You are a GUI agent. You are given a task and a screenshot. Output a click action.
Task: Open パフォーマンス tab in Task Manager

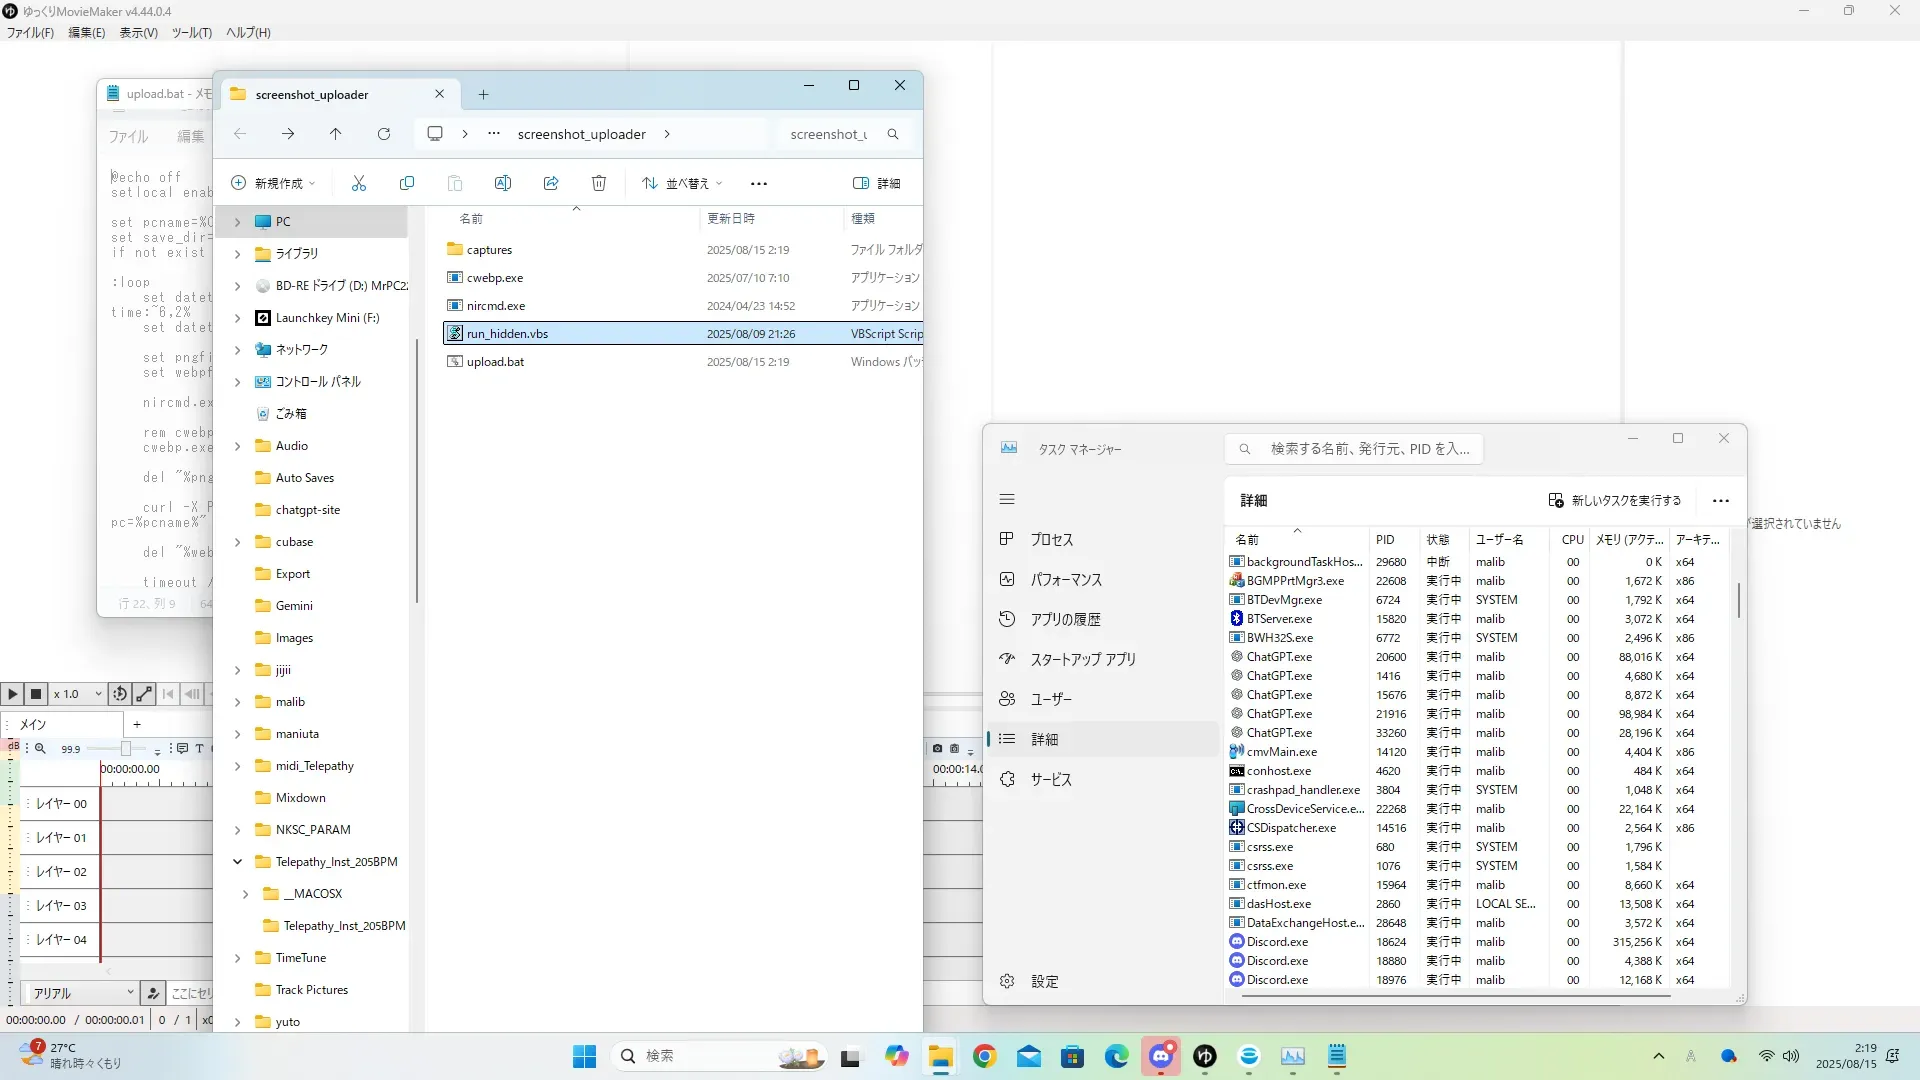coord(1066,579)
